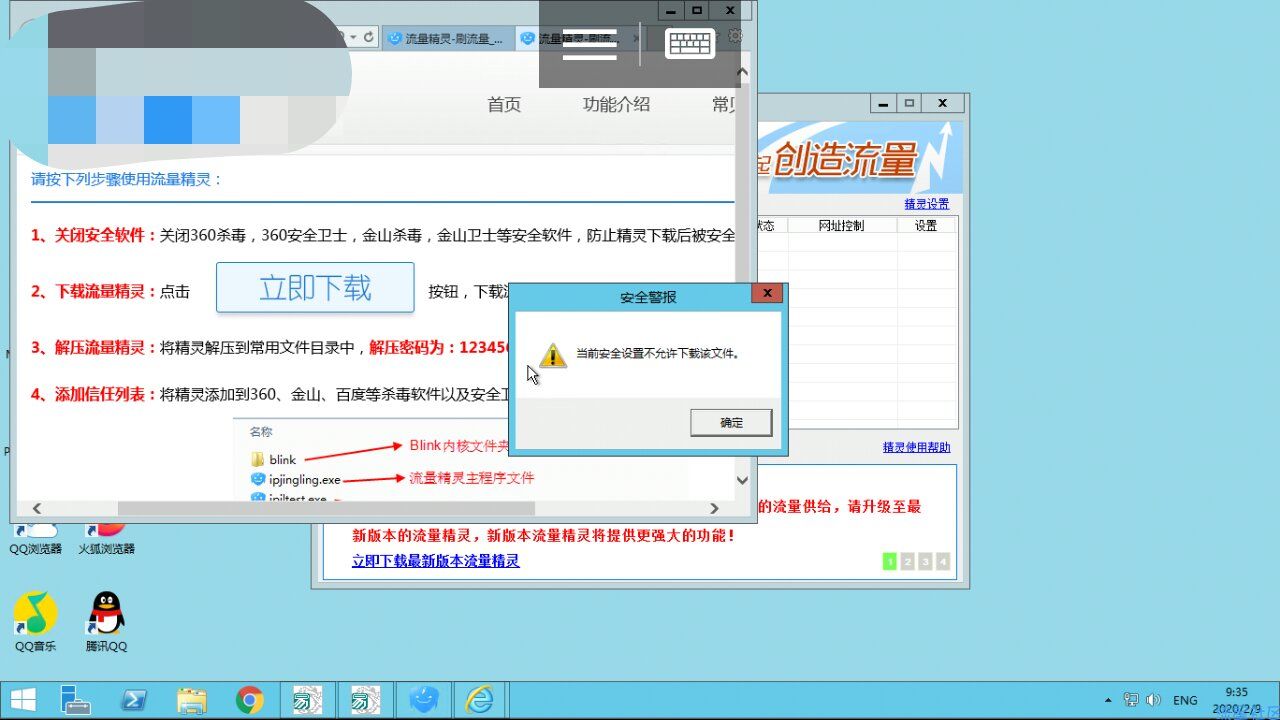The image size is (1280, 720).
Task: Click horizontal scrollbar right arrow
Action: click(714, 508)
